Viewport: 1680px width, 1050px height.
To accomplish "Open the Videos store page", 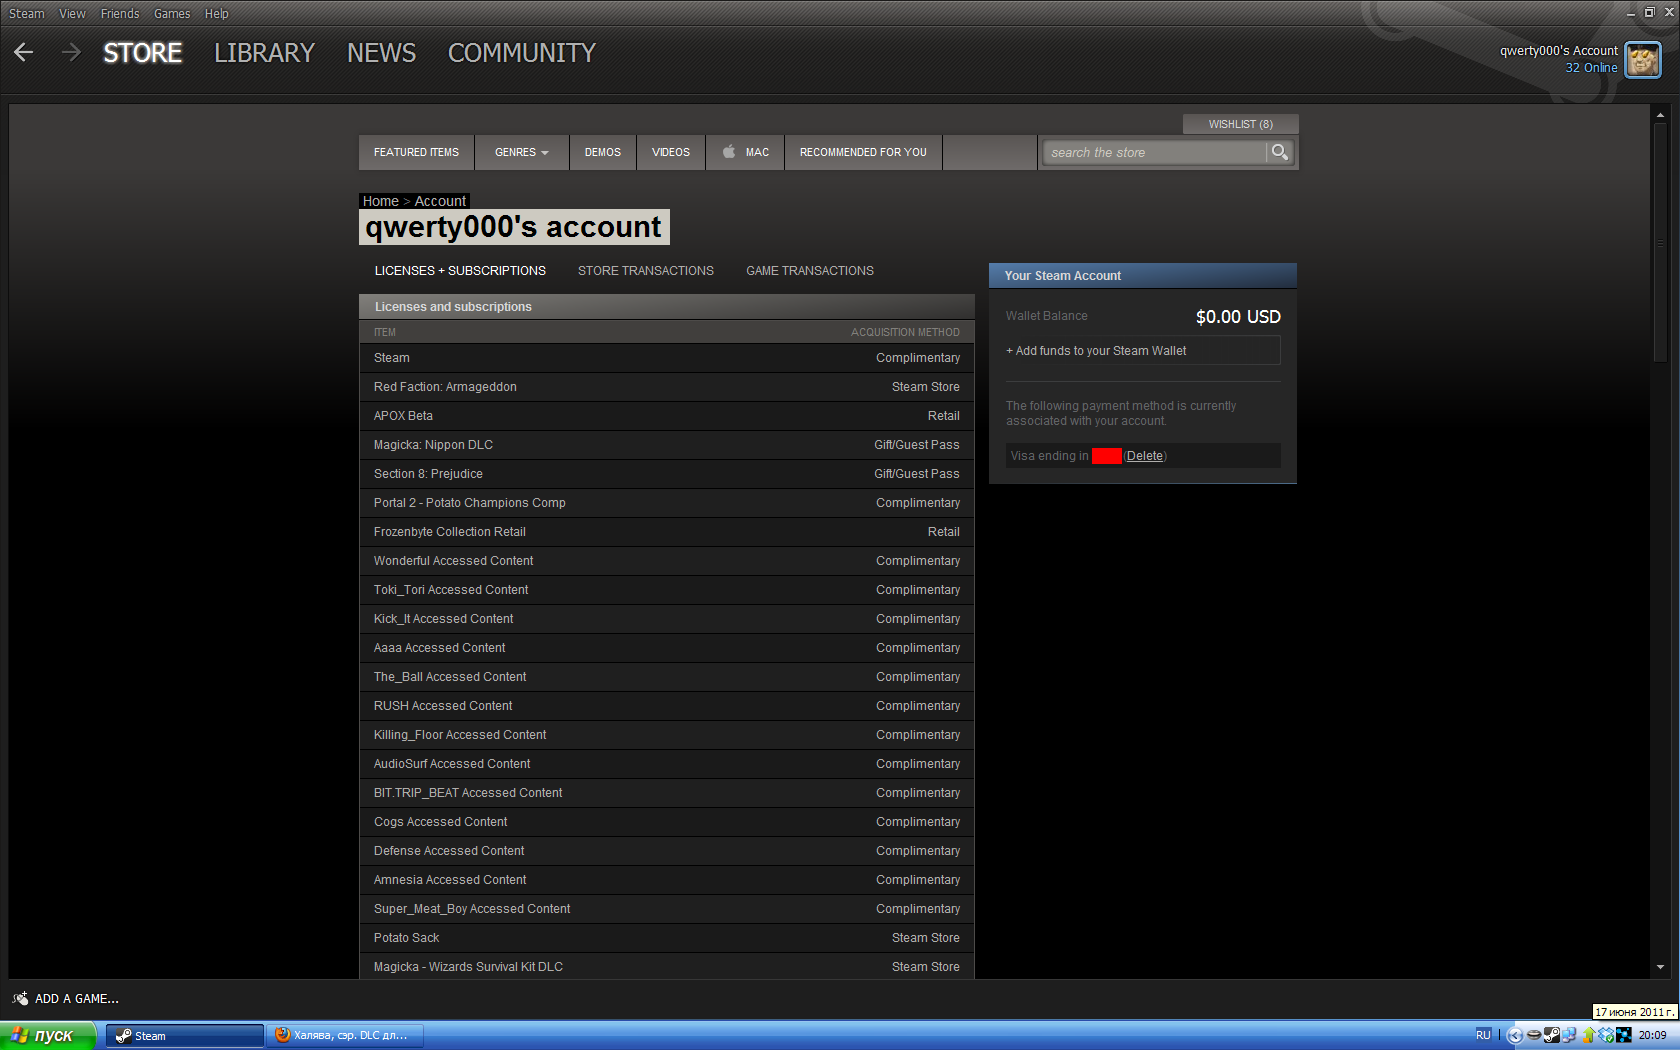I will coord(671,152).
